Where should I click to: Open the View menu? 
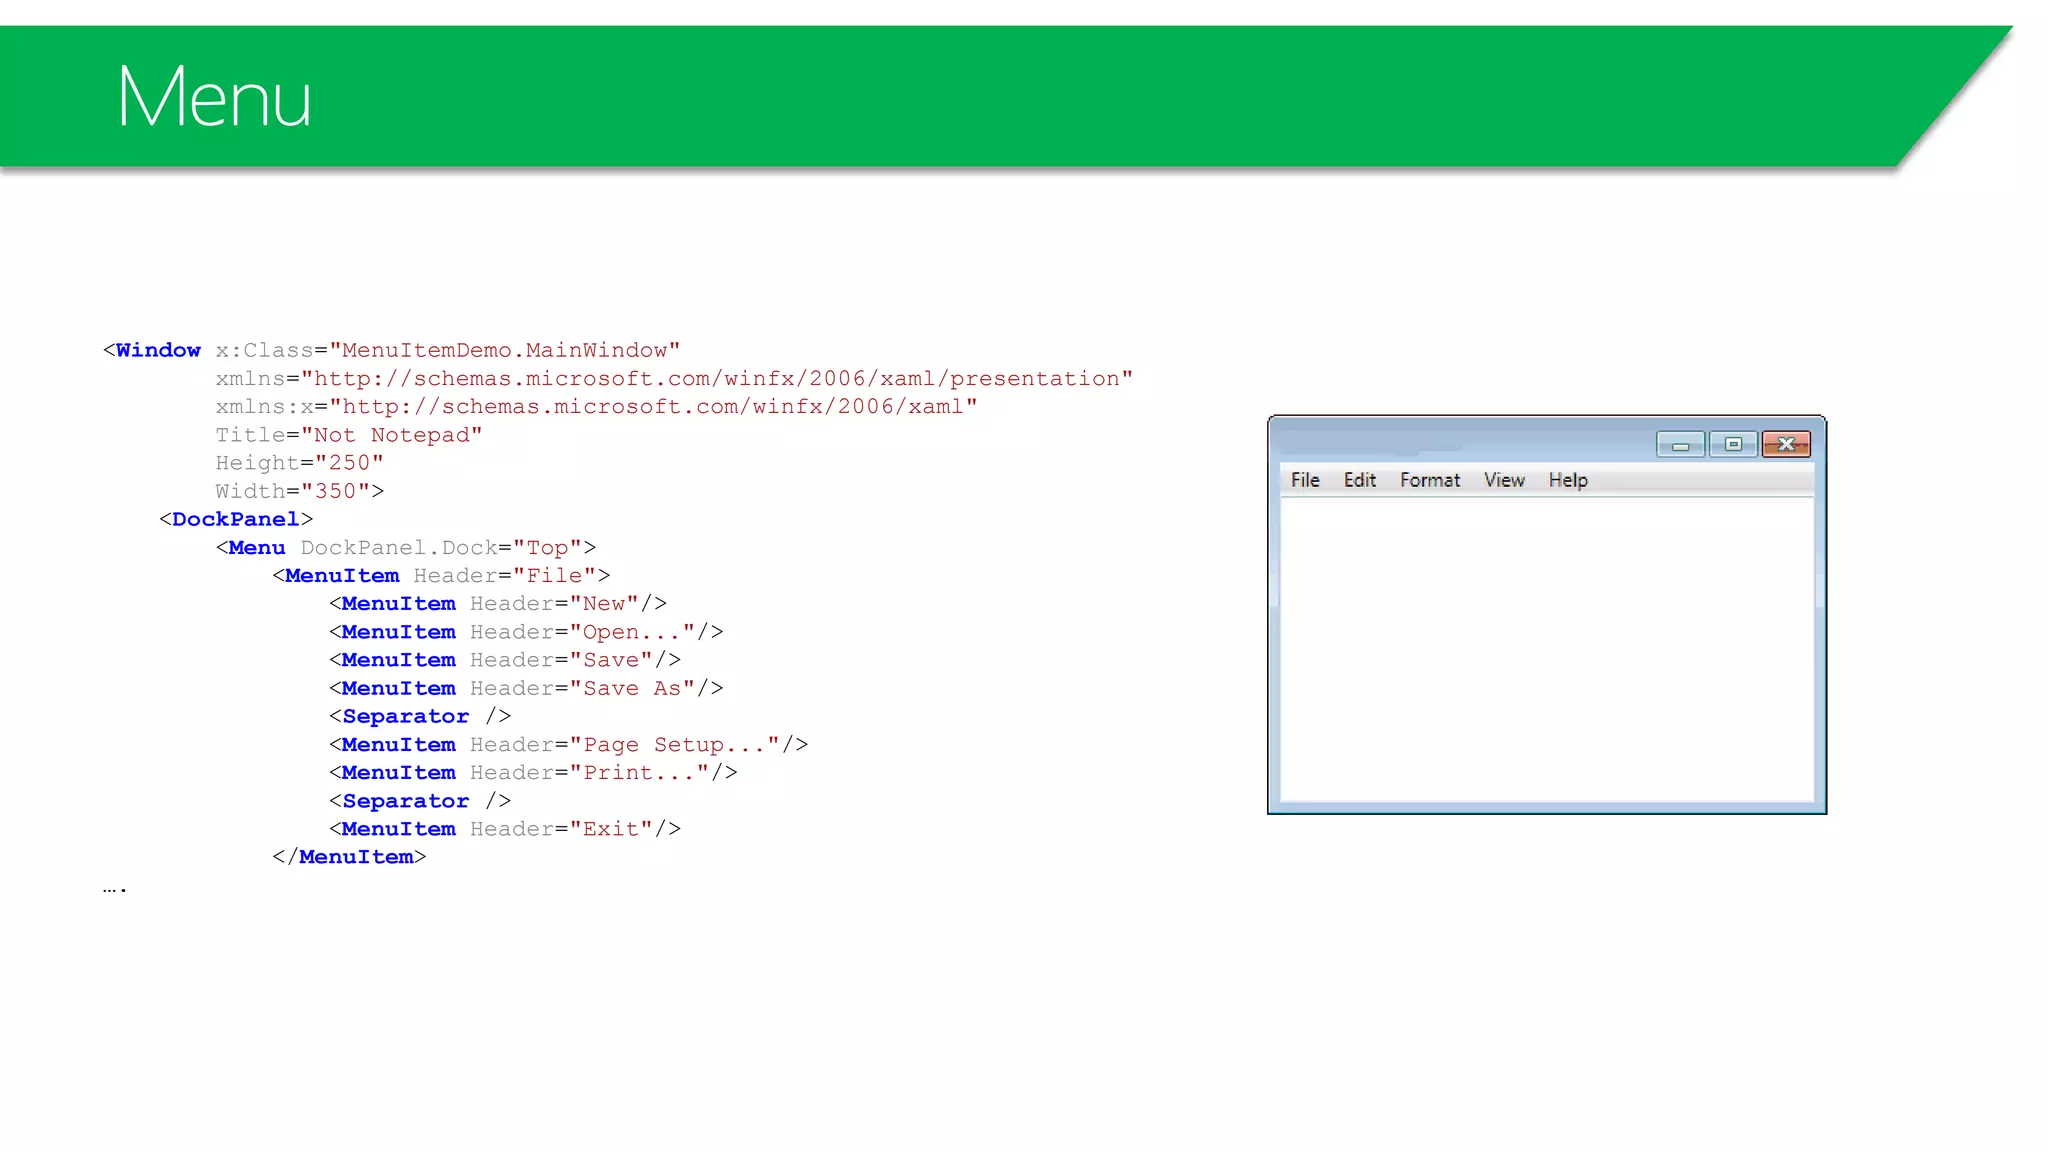click(x=1504, y=480)
